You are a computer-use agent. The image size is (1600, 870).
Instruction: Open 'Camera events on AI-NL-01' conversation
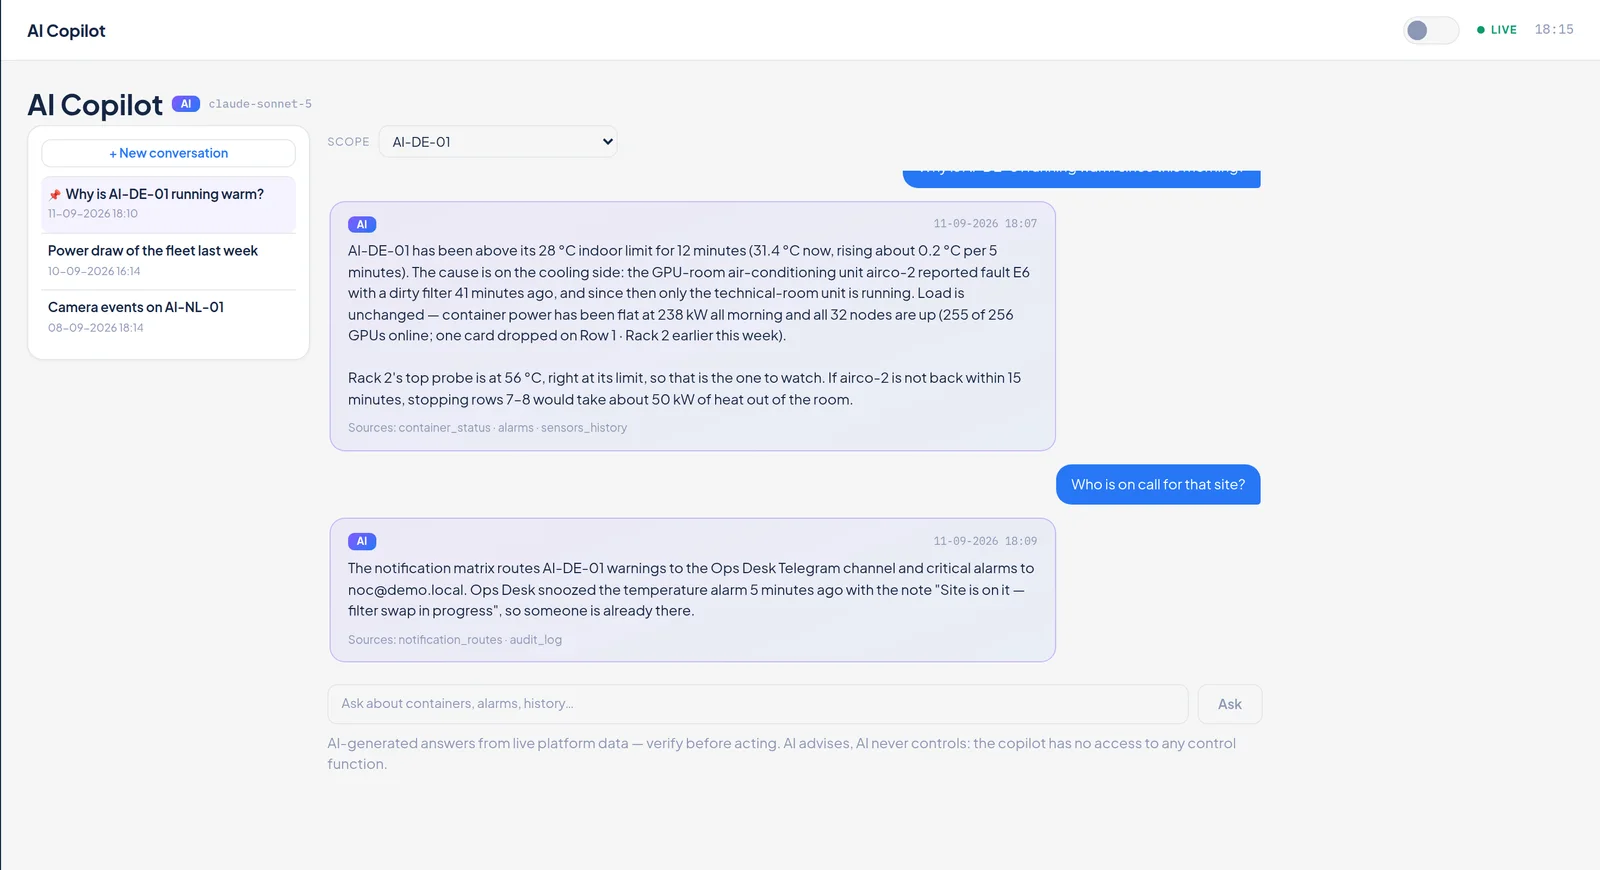(x=168, y=317)
